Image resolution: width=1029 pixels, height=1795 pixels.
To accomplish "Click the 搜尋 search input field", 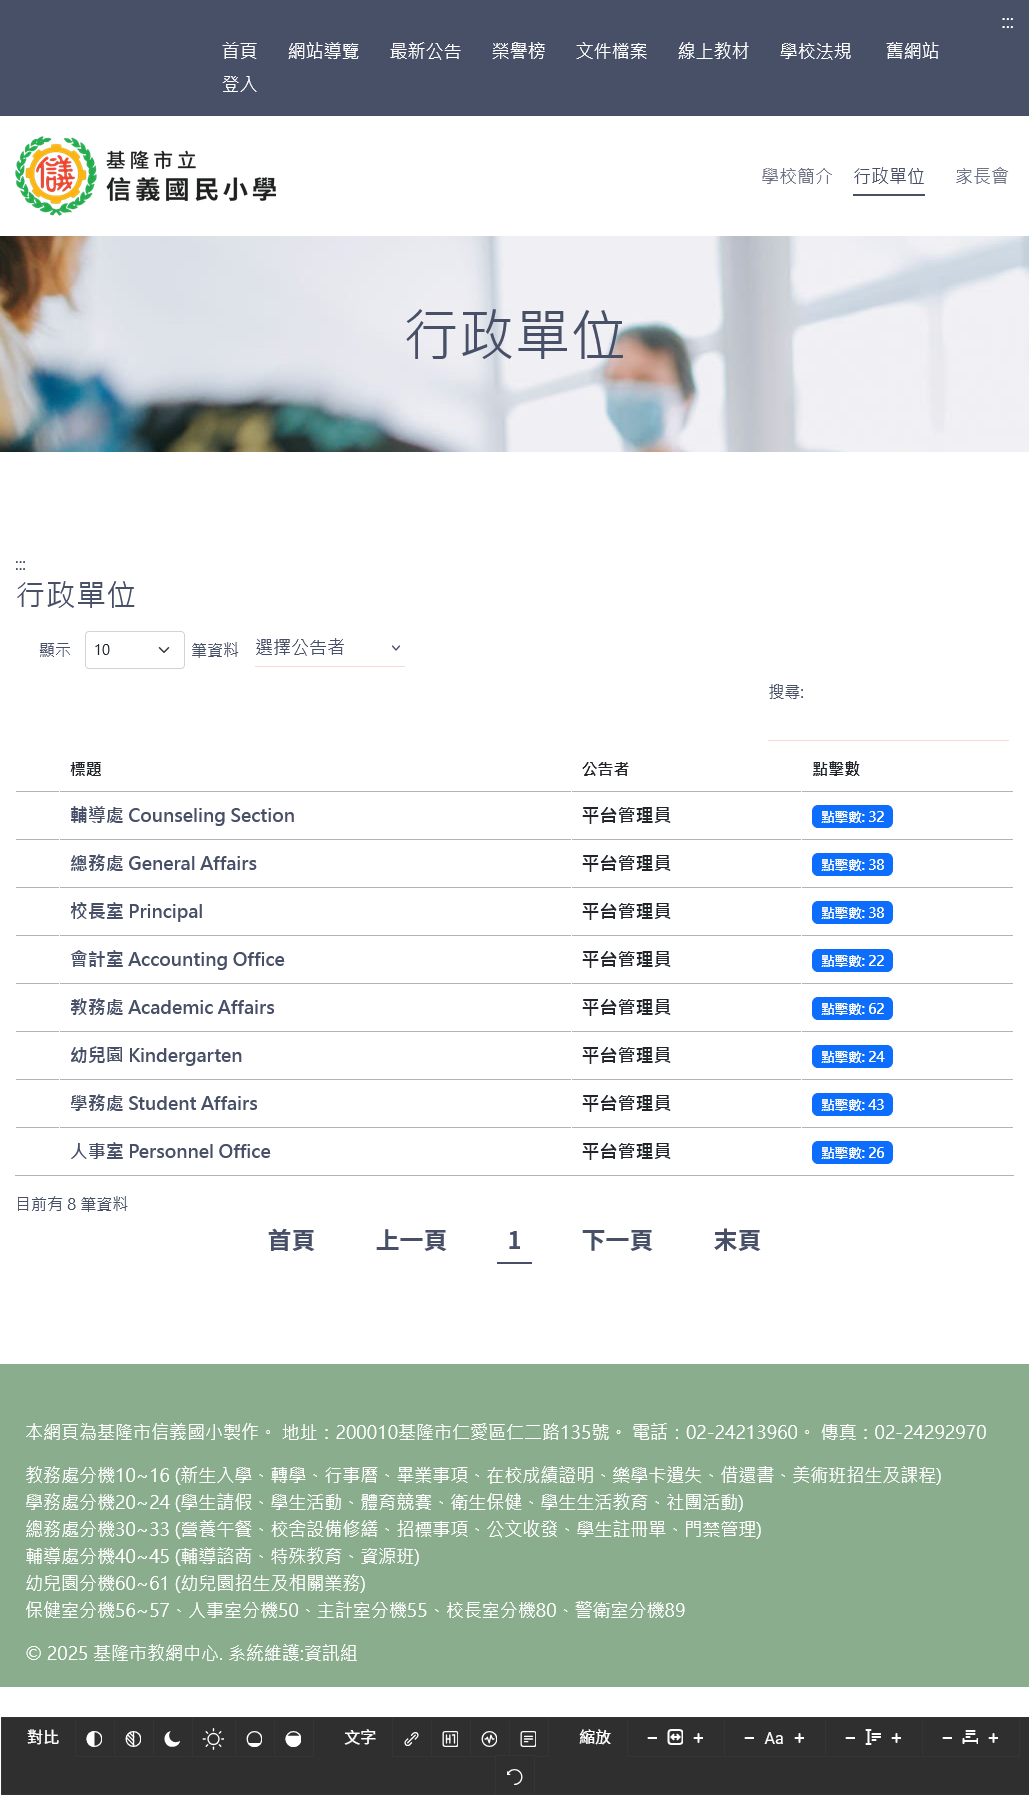I will point(888,722).
